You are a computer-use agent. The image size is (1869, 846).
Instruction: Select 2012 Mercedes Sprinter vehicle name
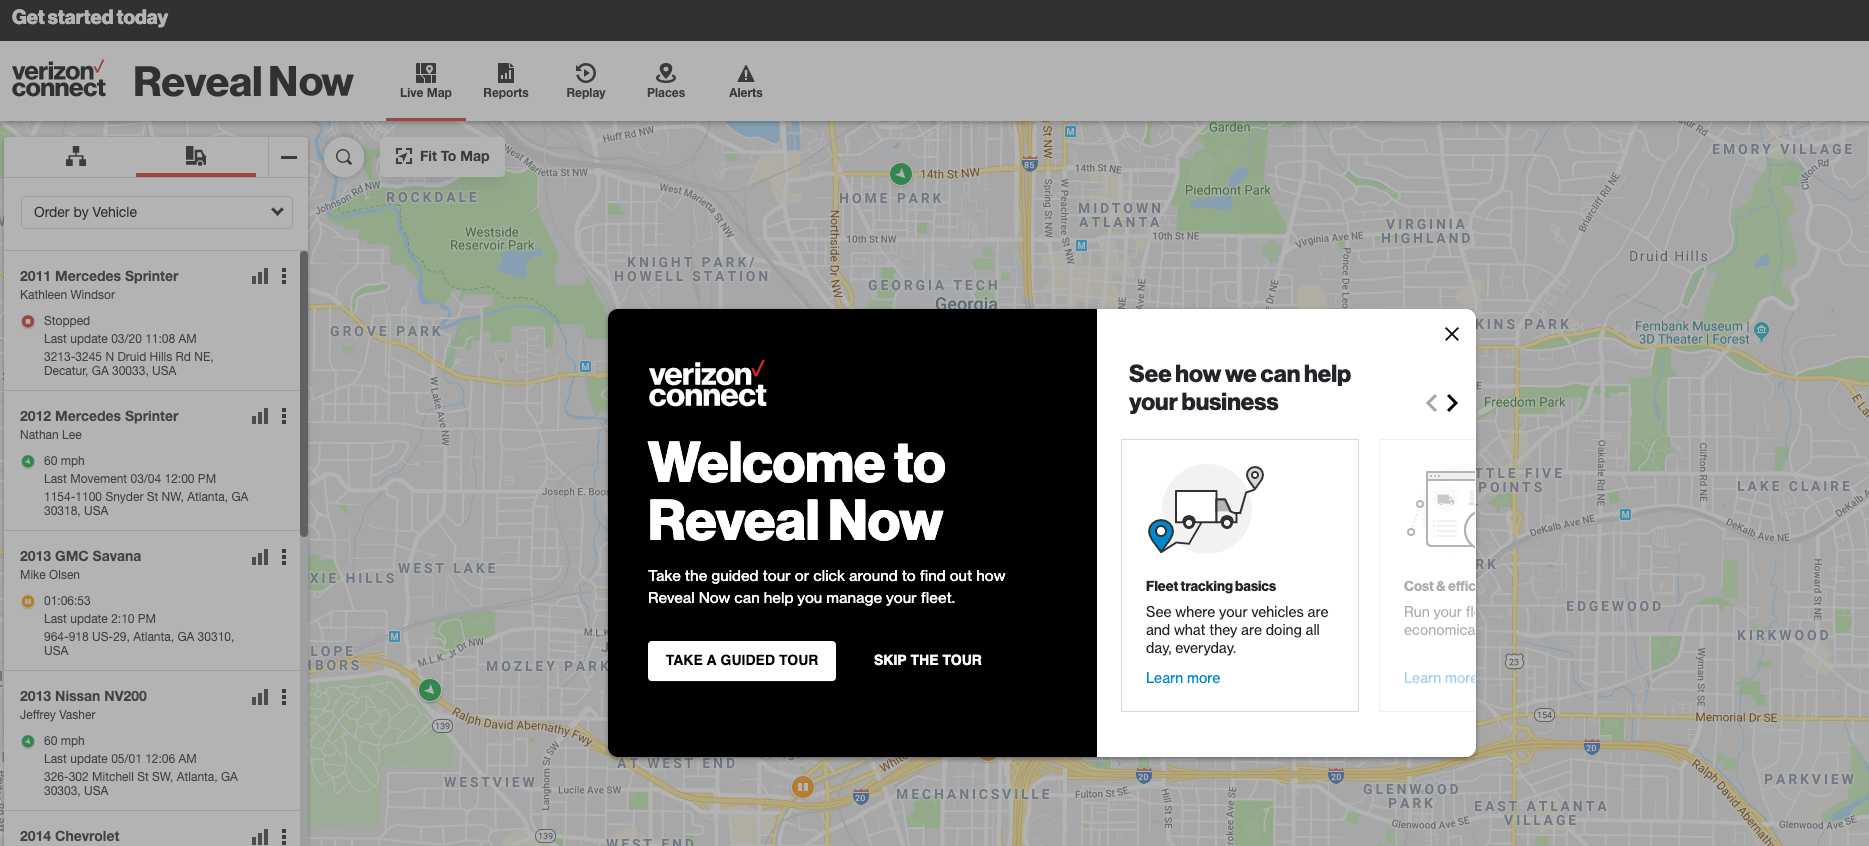pyautogui.click(x=99, y=416)
